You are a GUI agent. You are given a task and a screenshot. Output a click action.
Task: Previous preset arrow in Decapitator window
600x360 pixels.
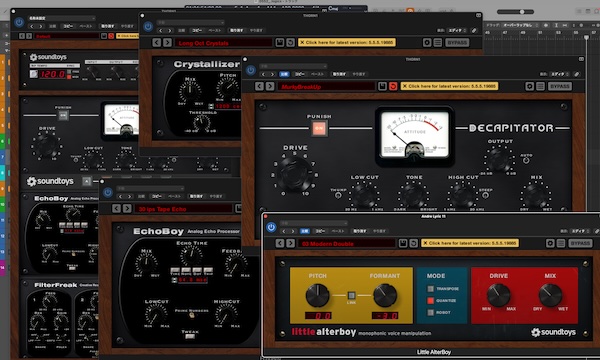[259, 86]
